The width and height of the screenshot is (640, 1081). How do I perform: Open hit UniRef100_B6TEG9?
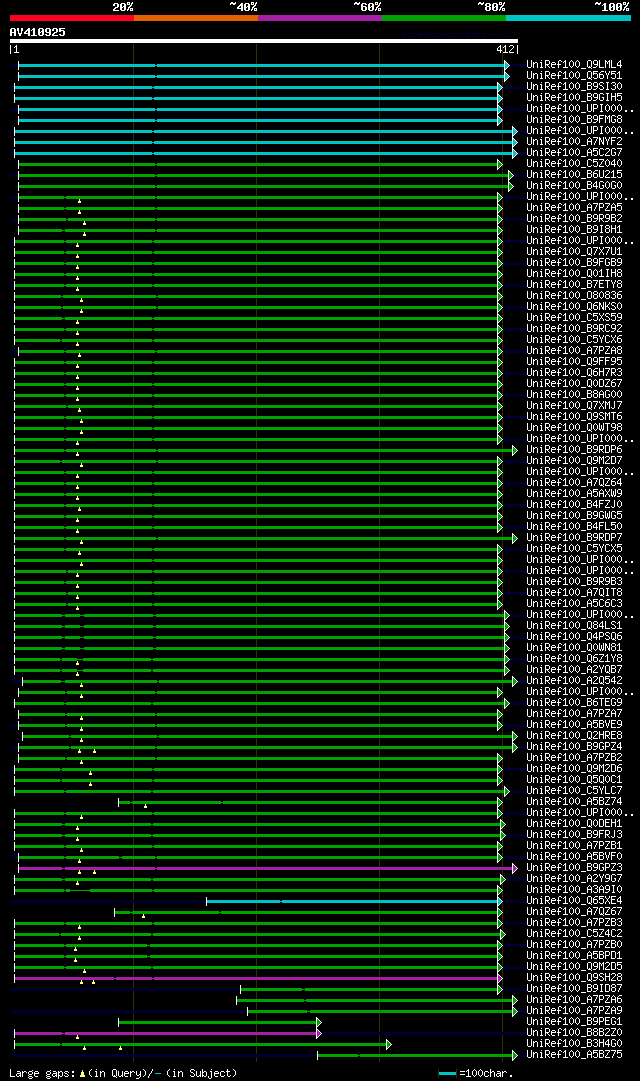tap(574, 703)
